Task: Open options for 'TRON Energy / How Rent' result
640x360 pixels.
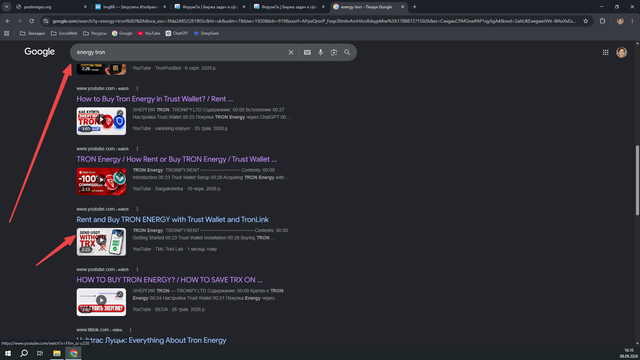Action: point(137,149)
